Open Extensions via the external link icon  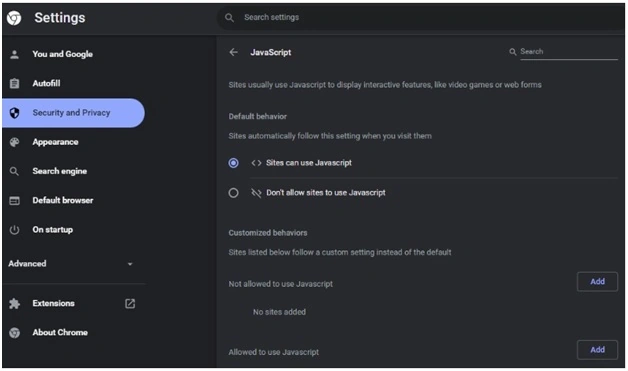(130, 303)
